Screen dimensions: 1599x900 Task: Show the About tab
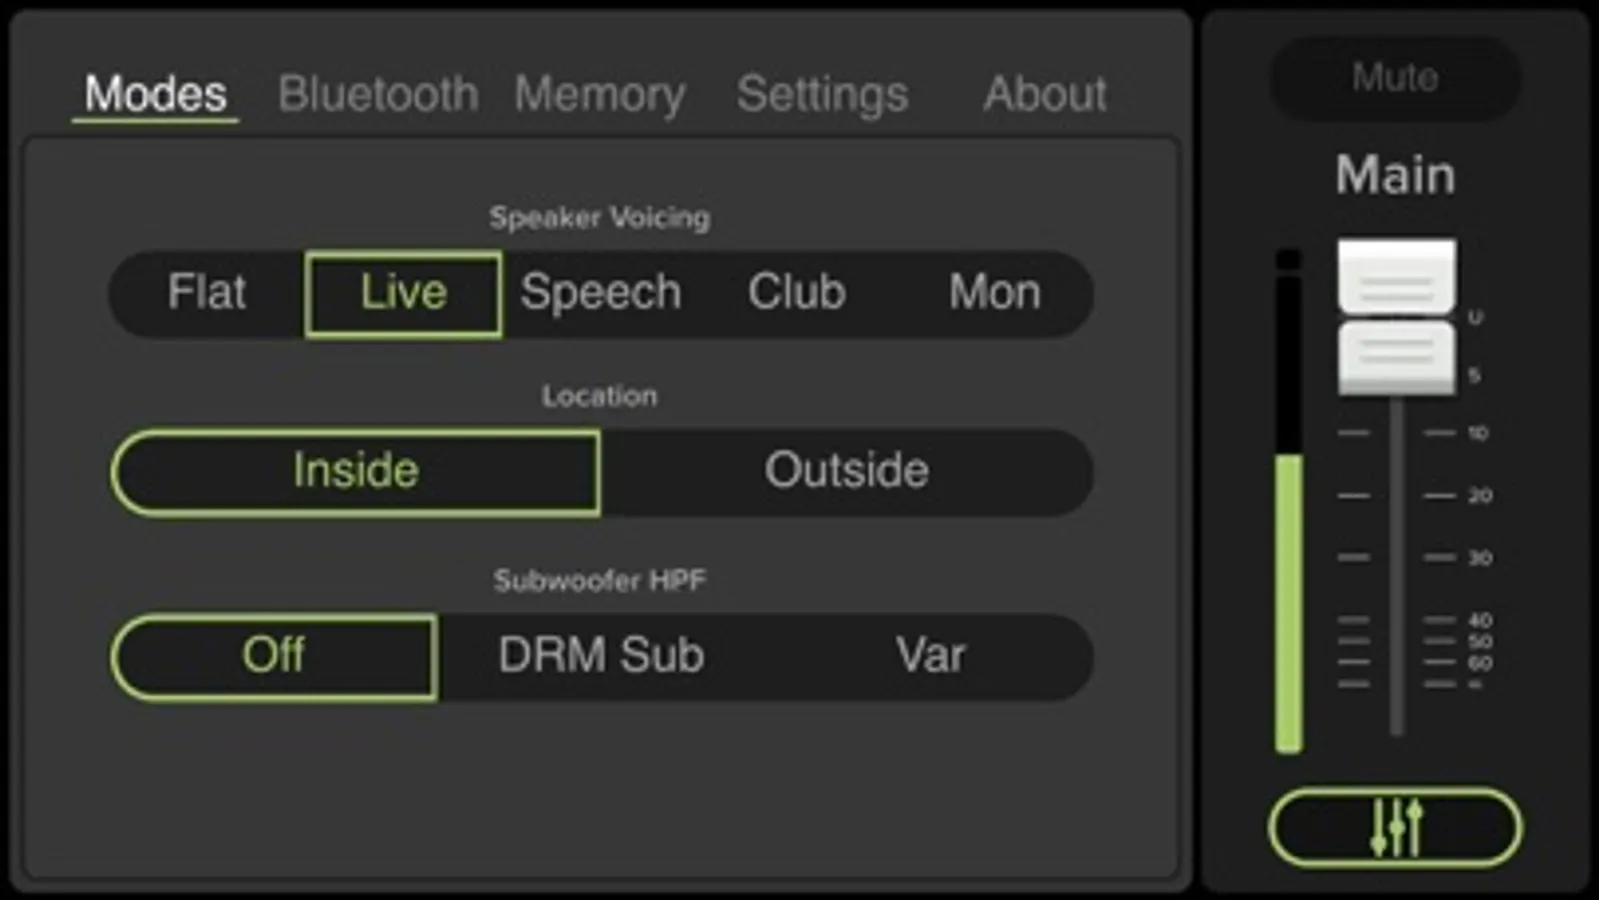click(1045, 94)
